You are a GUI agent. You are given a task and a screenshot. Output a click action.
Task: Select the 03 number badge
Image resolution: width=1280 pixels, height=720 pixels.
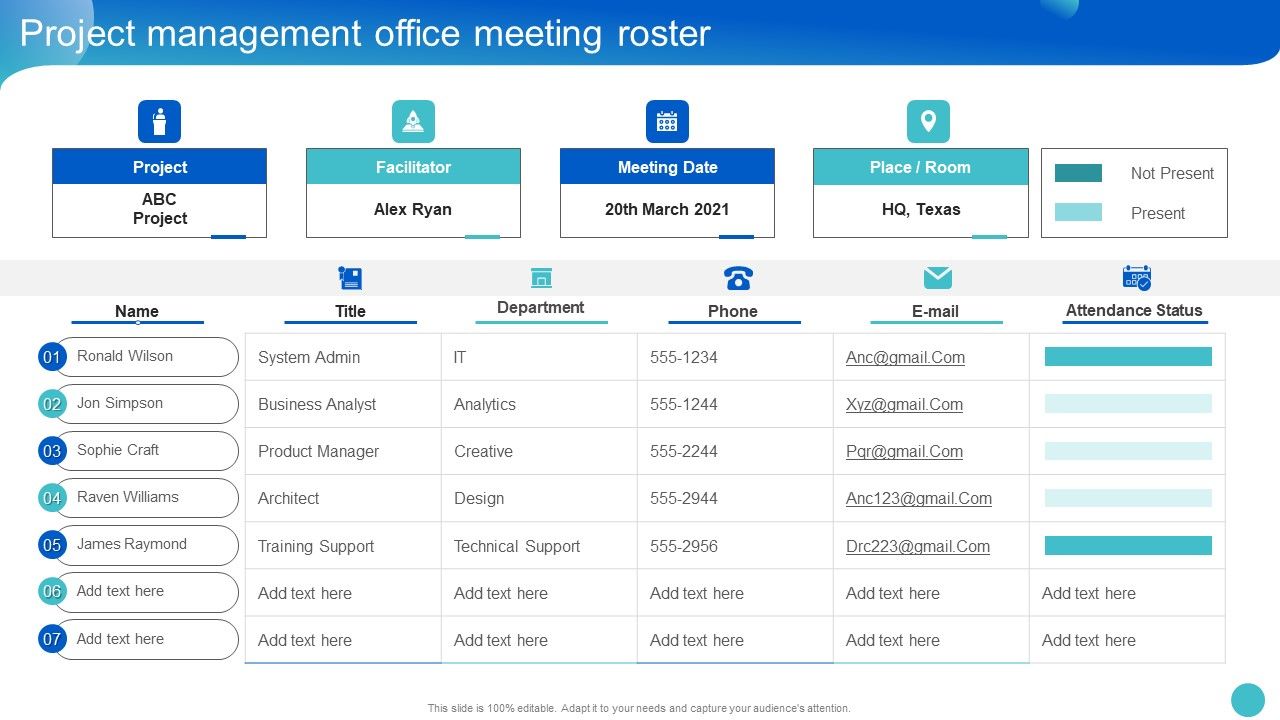52,451
